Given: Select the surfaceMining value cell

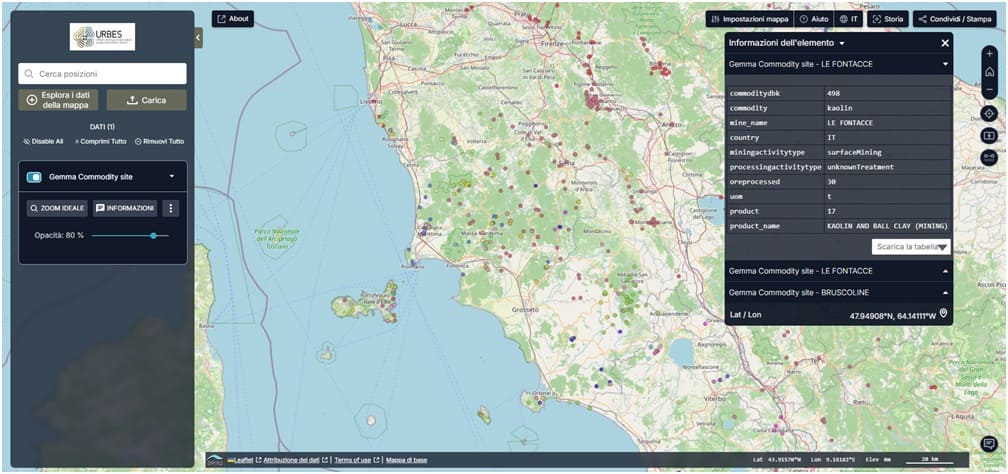Looking at the screenshot, I should tap(887, 152).
